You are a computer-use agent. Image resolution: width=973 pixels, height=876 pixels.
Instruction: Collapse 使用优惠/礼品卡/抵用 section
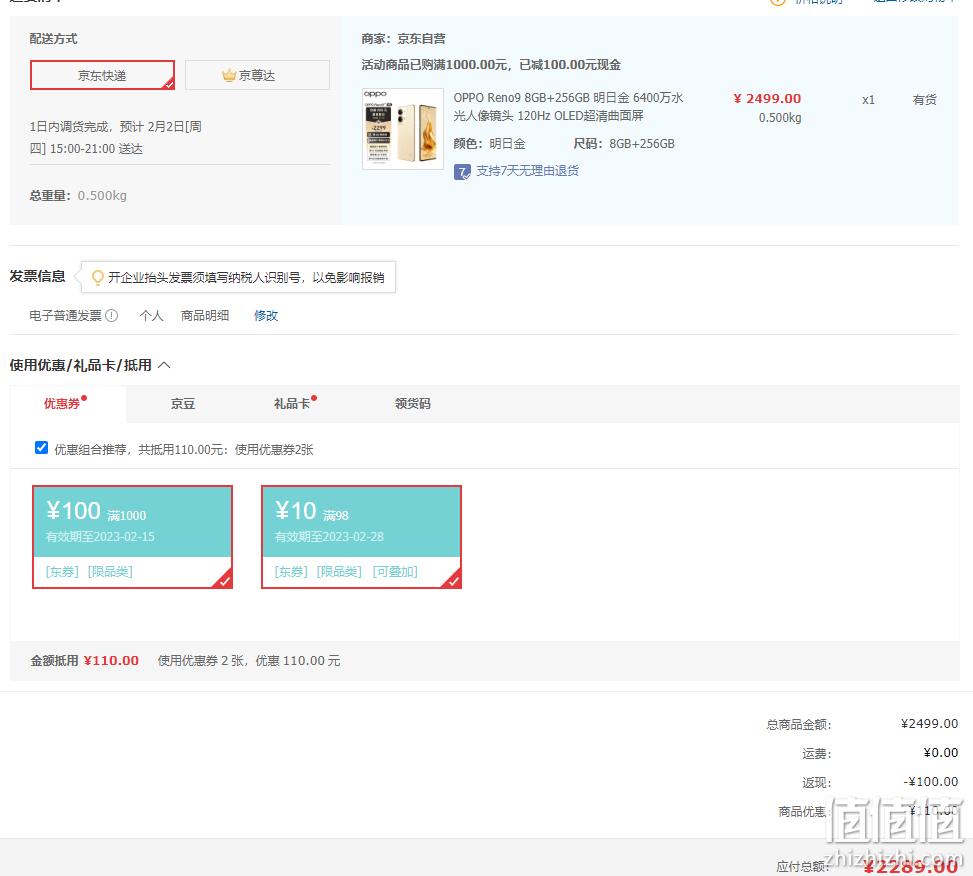(x=164, y=365)
